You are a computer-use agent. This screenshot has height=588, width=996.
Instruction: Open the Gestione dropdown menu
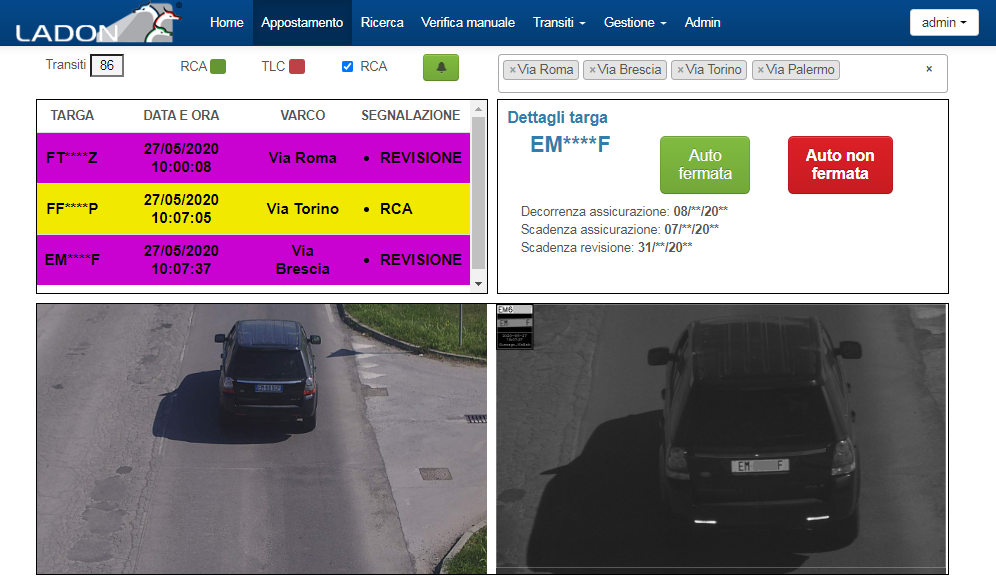pyautogui.click(x=635, y=23)
